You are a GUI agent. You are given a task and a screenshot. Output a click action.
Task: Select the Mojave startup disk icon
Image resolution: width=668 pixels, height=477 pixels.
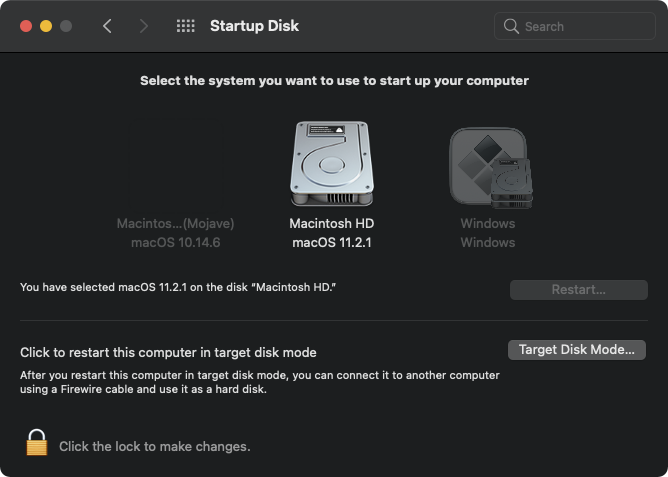click(x=176, y=164)
